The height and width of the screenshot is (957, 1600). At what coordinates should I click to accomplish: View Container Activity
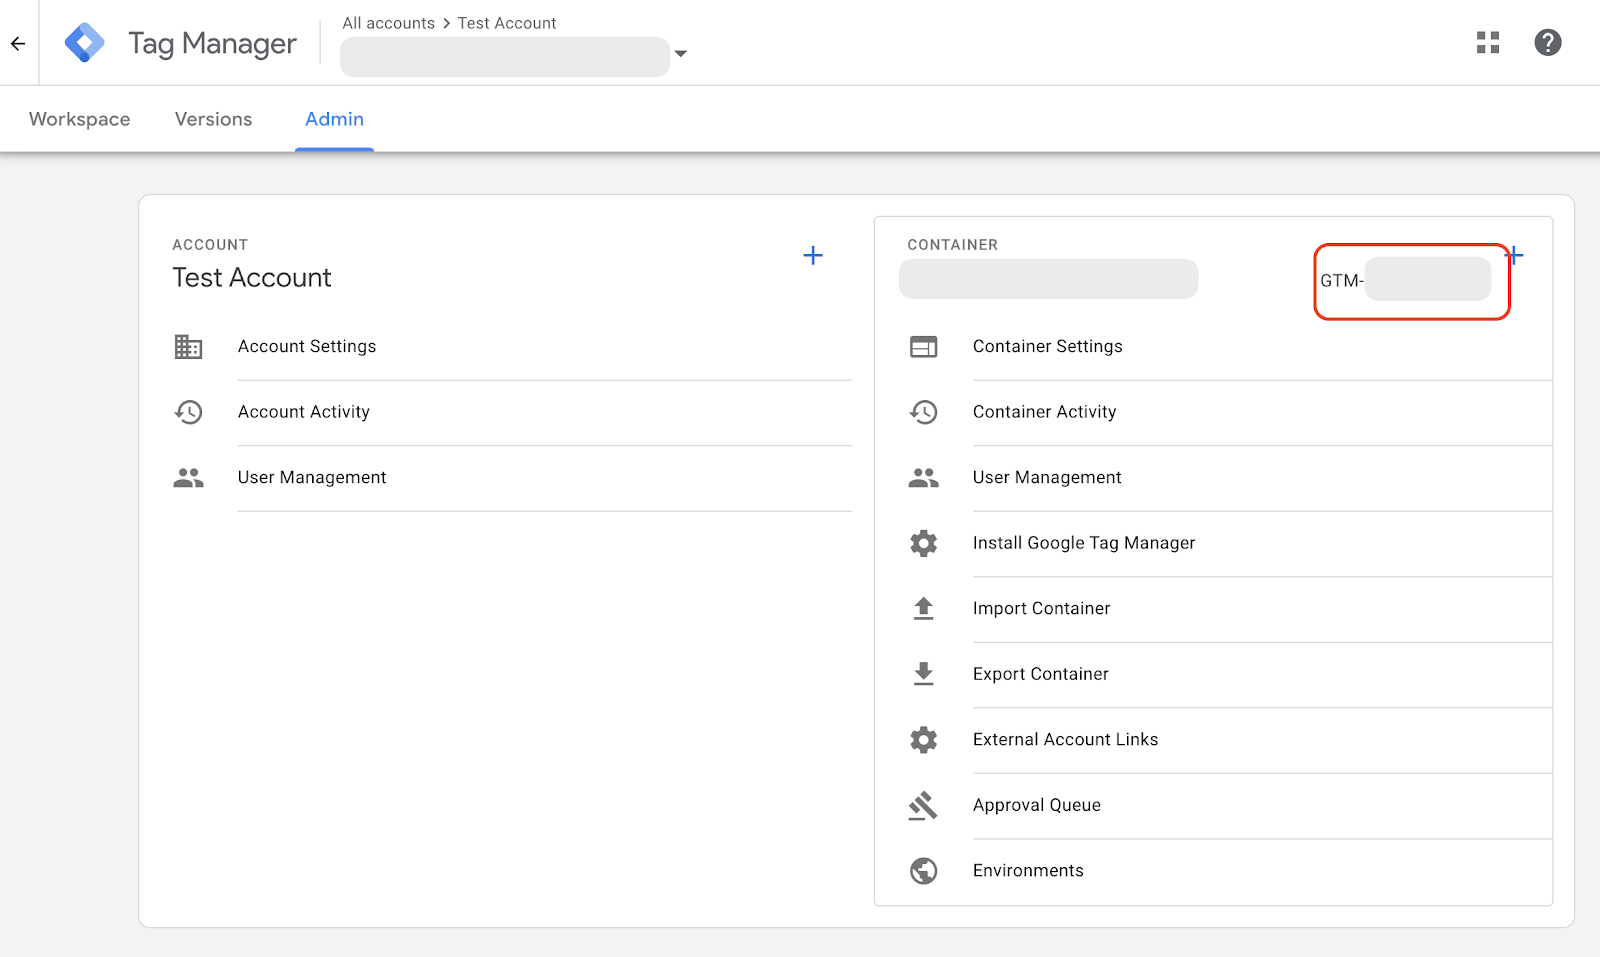pyautogui.click(x=1044, y=412)
